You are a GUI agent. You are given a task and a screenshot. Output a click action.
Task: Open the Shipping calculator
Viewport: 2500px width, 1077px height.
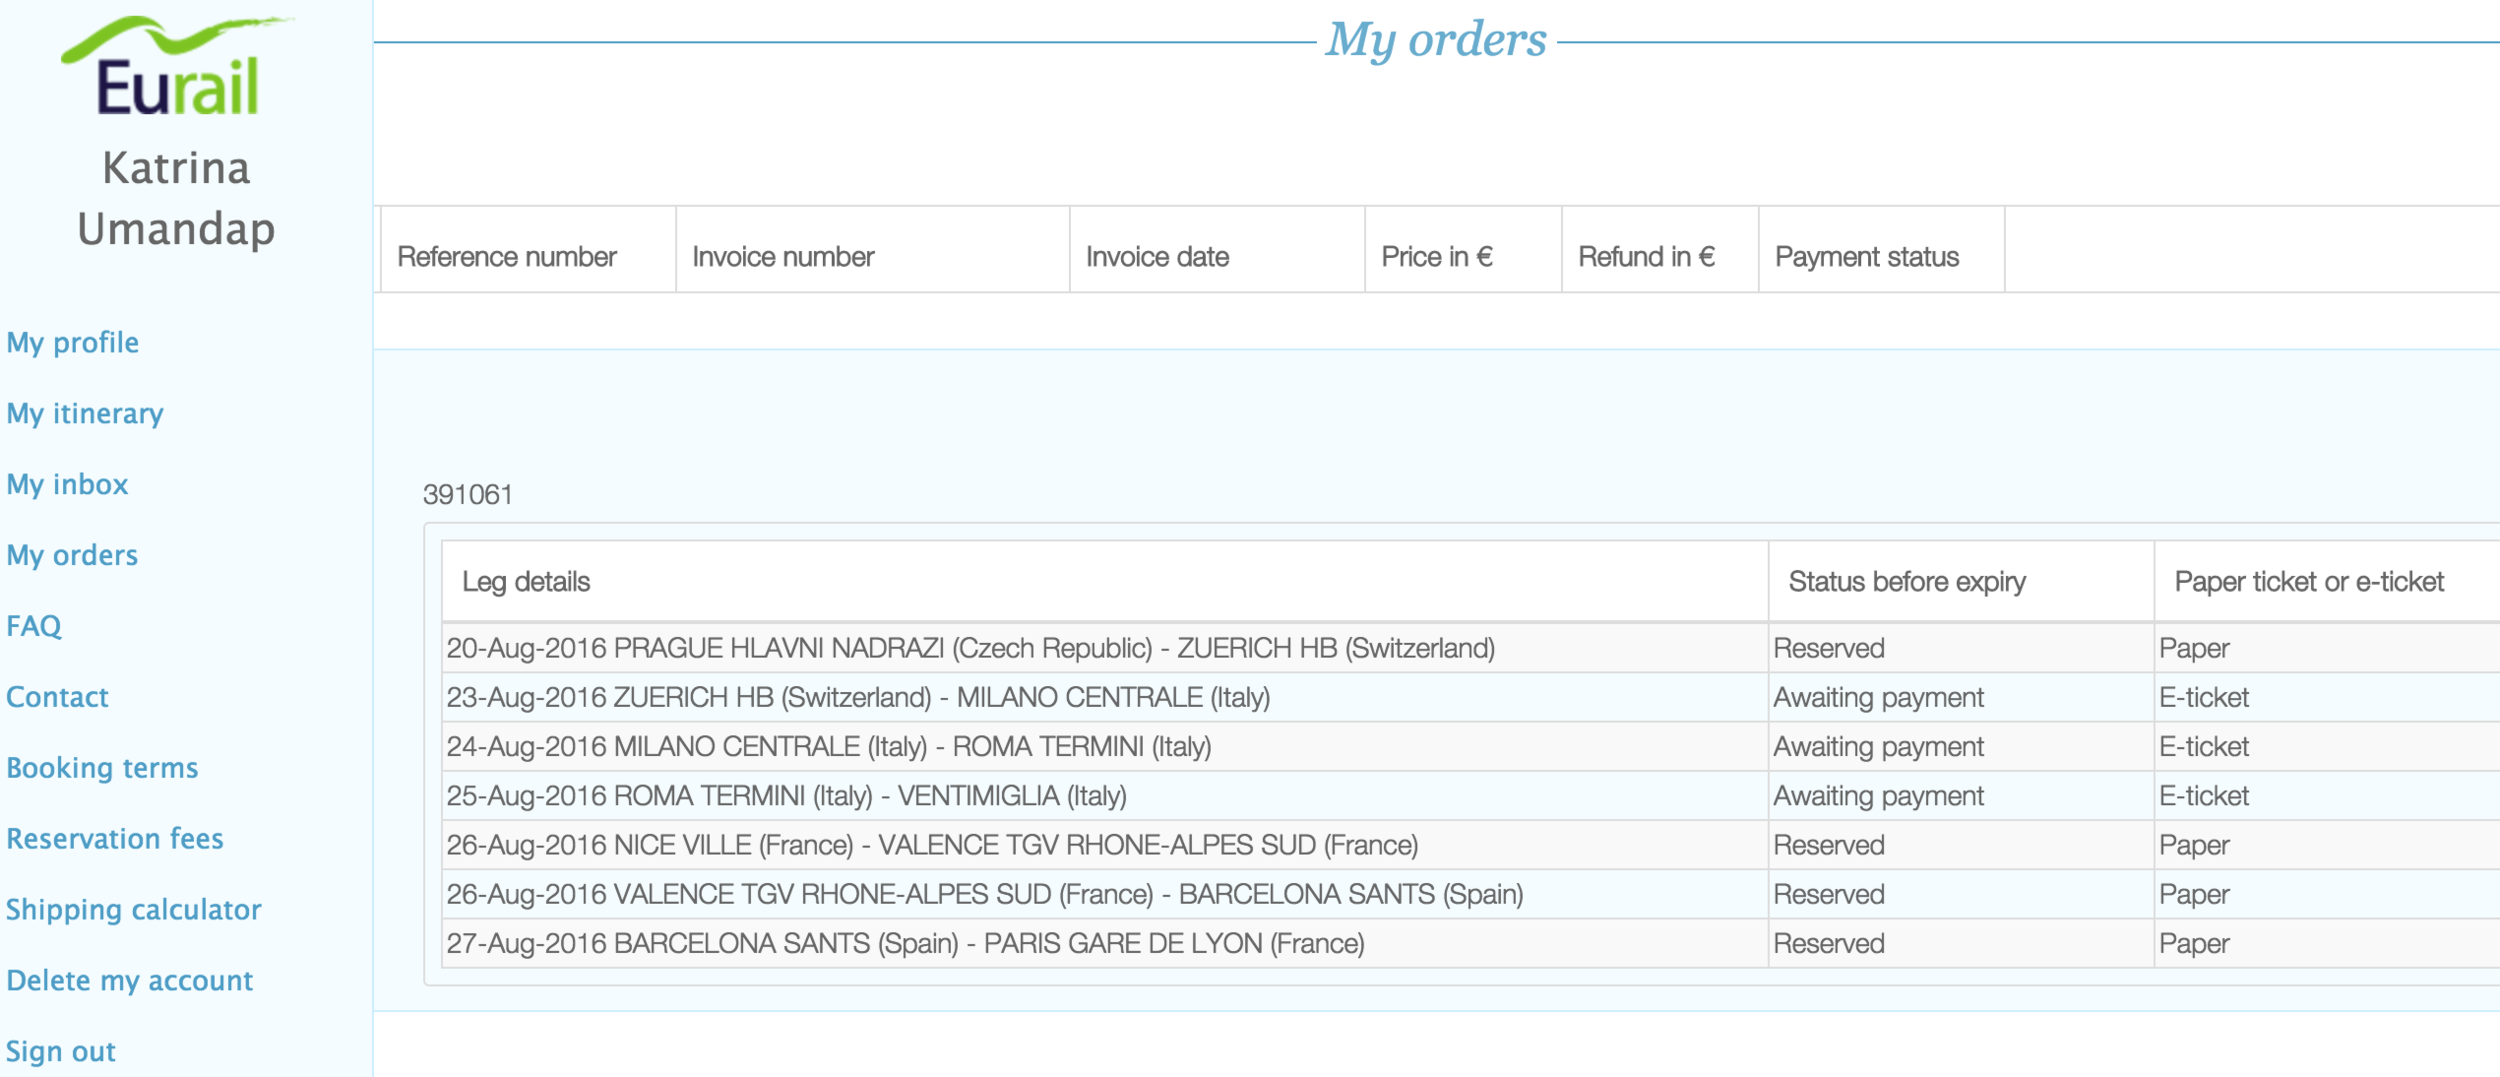(134, 910)
